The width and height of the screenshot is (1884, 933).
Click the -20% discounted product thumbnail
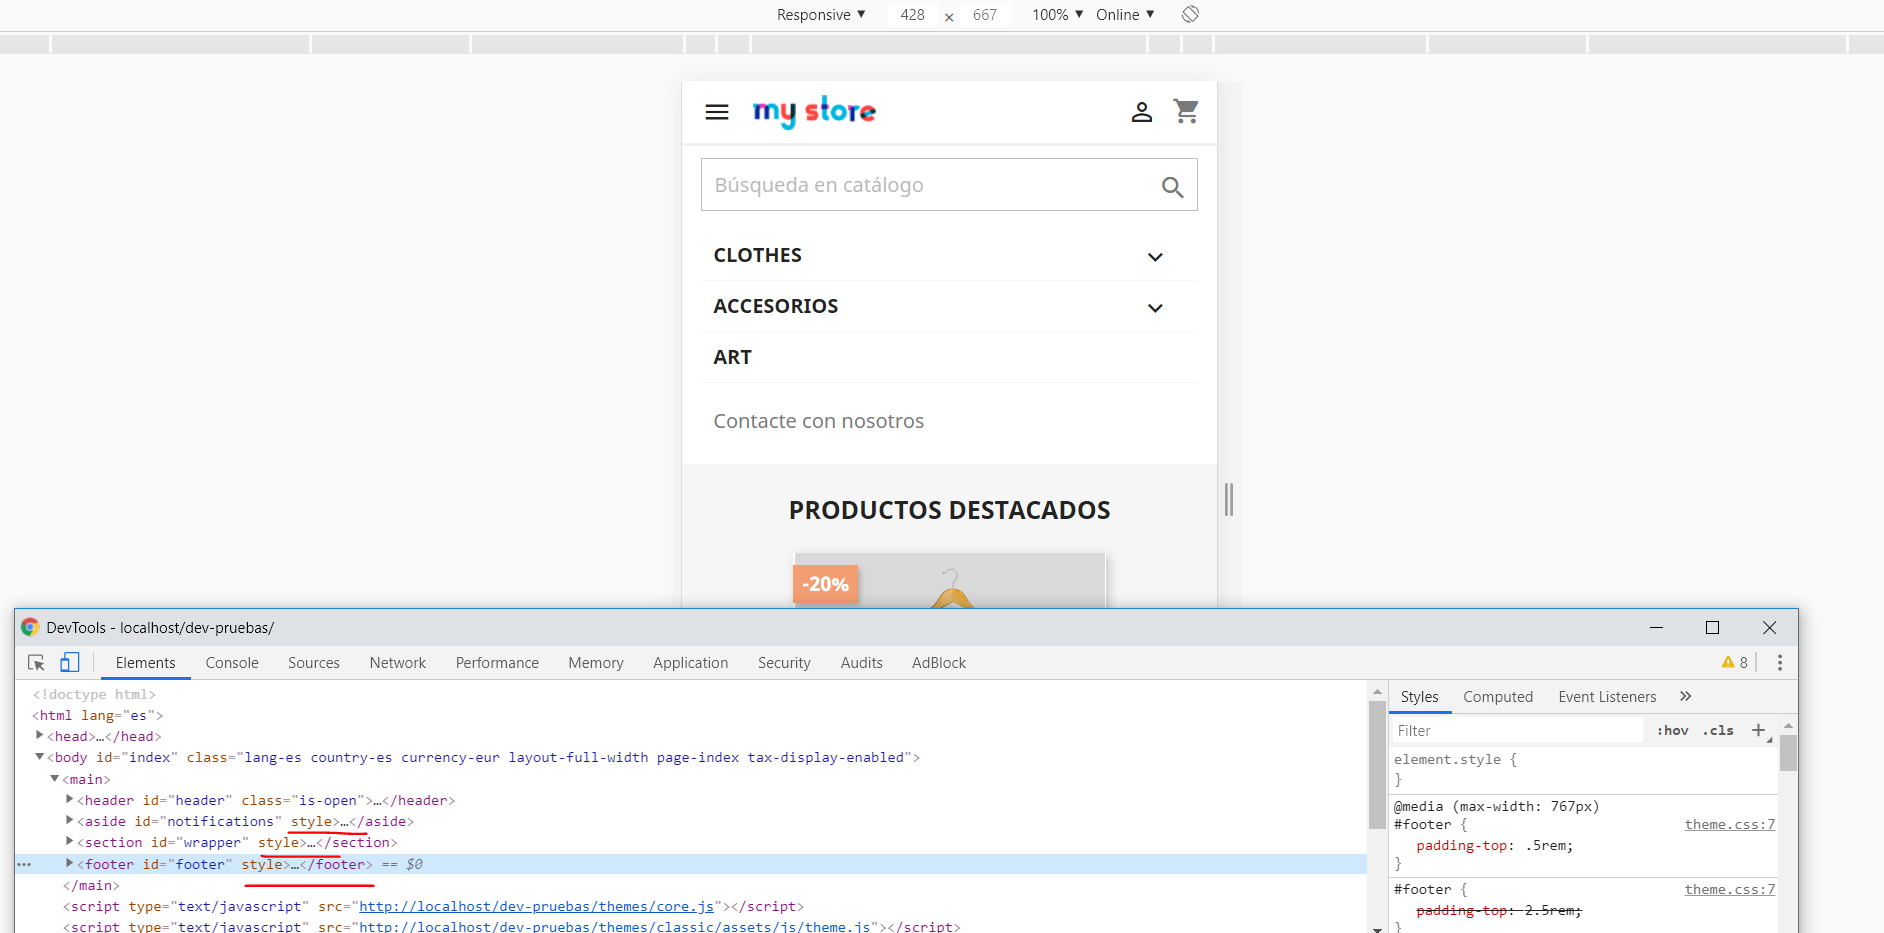coord(949,580)
